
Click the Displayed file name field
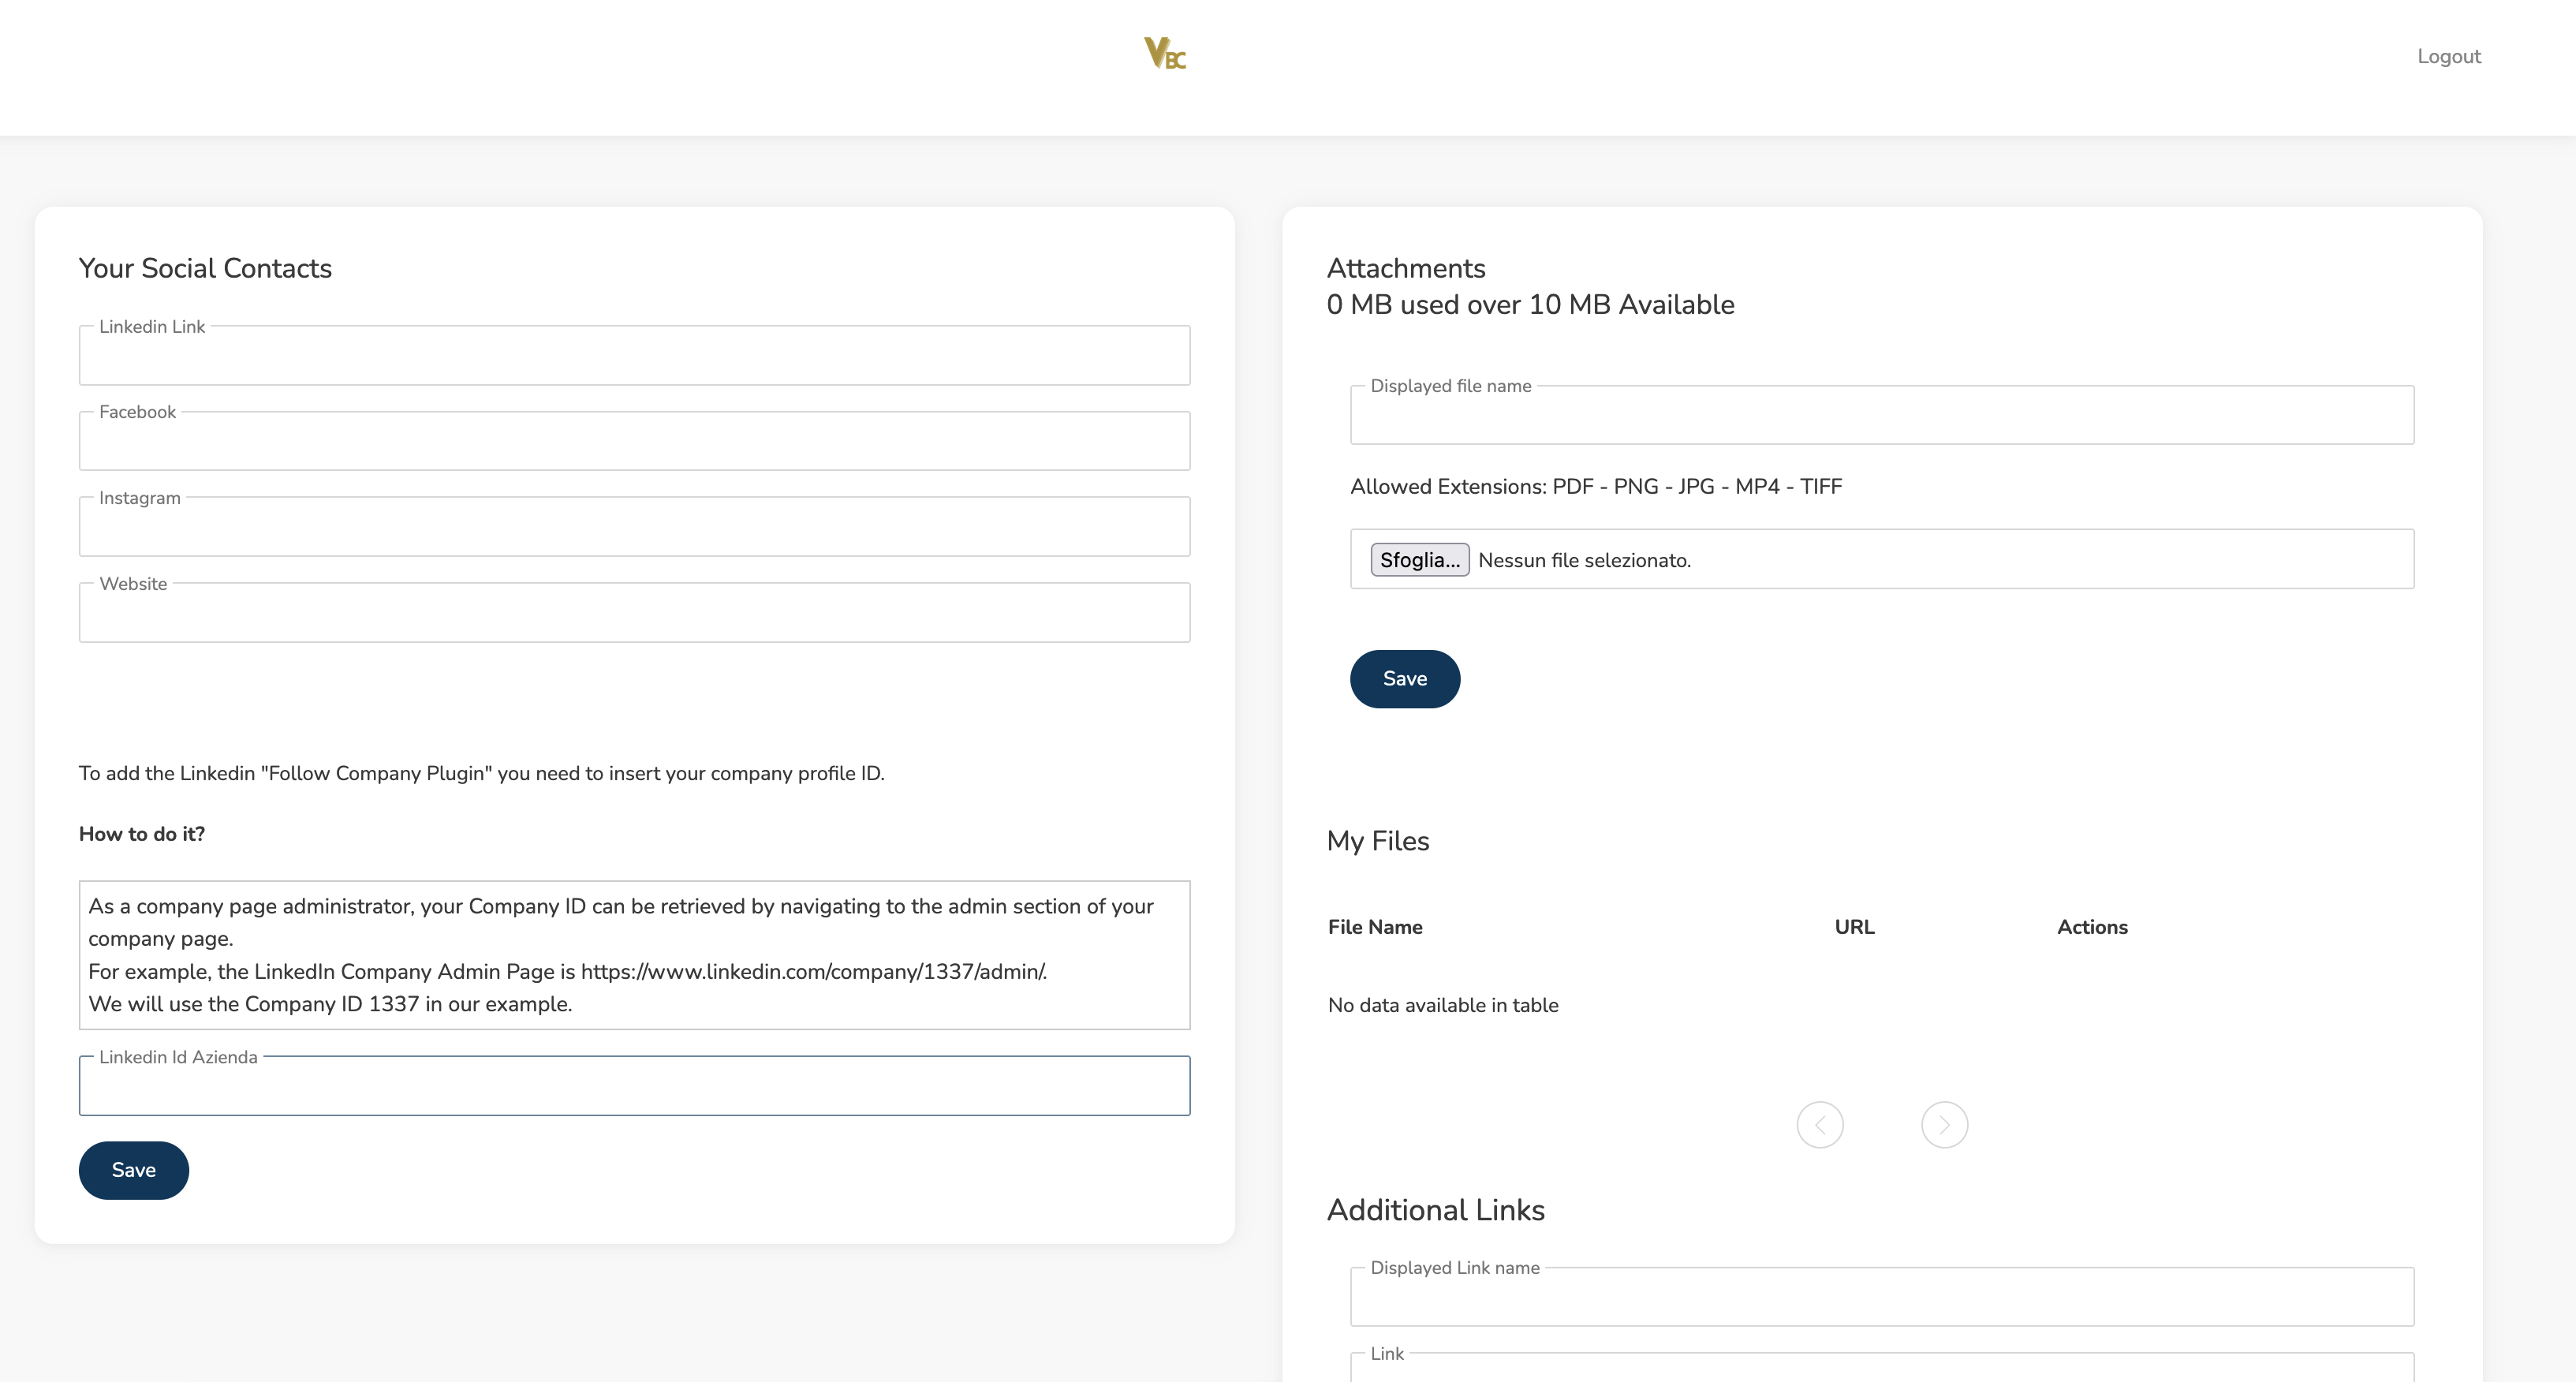1881,415
